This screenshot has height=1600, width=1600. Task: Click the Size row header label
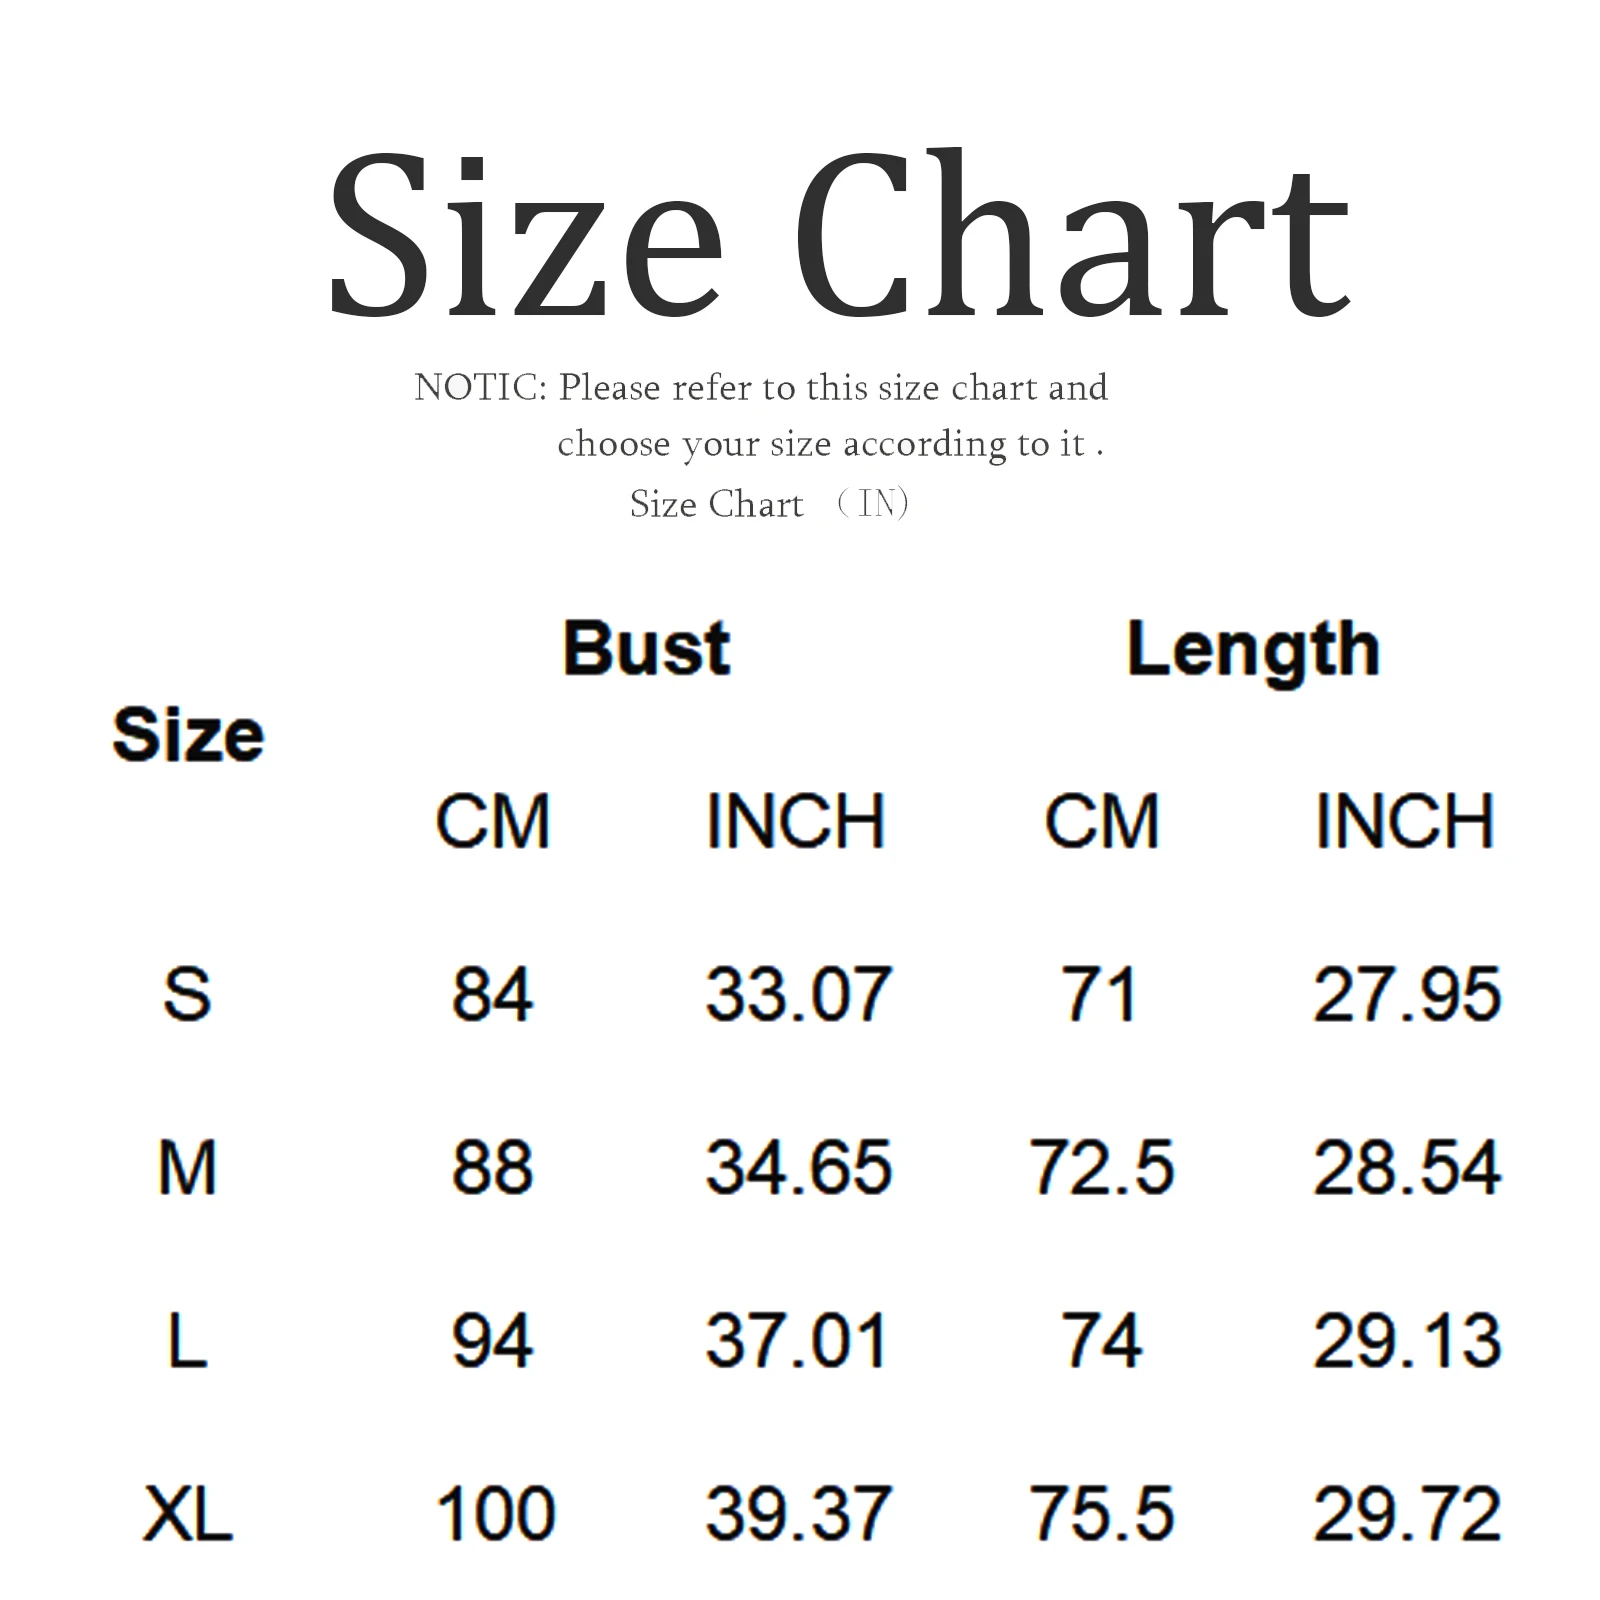[x=188, y=735]
